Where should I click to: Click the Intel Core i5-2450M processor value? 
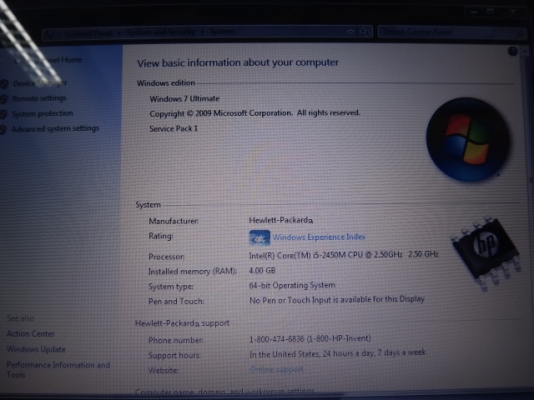[x=344, y=255]
